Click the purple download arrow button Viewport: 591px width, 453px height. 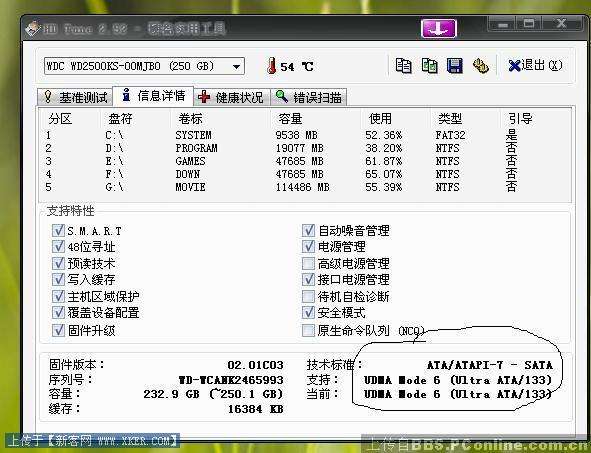(438, 28)
